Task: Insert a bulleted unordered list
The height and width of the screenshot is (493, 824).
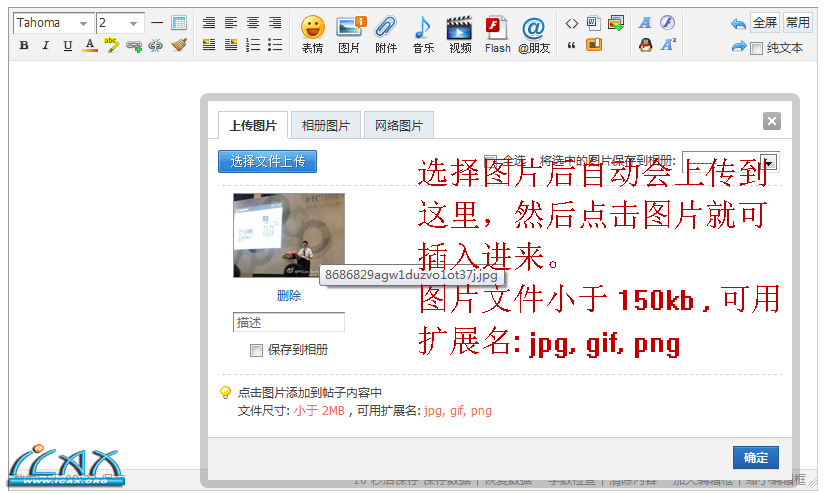Action: tap(275, 45)
